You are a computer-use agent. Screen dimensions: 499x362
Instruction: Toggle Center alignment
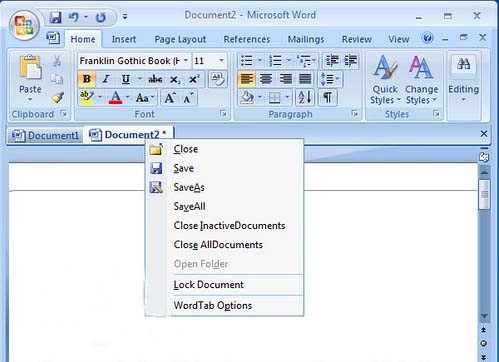(x=266, y=79)
